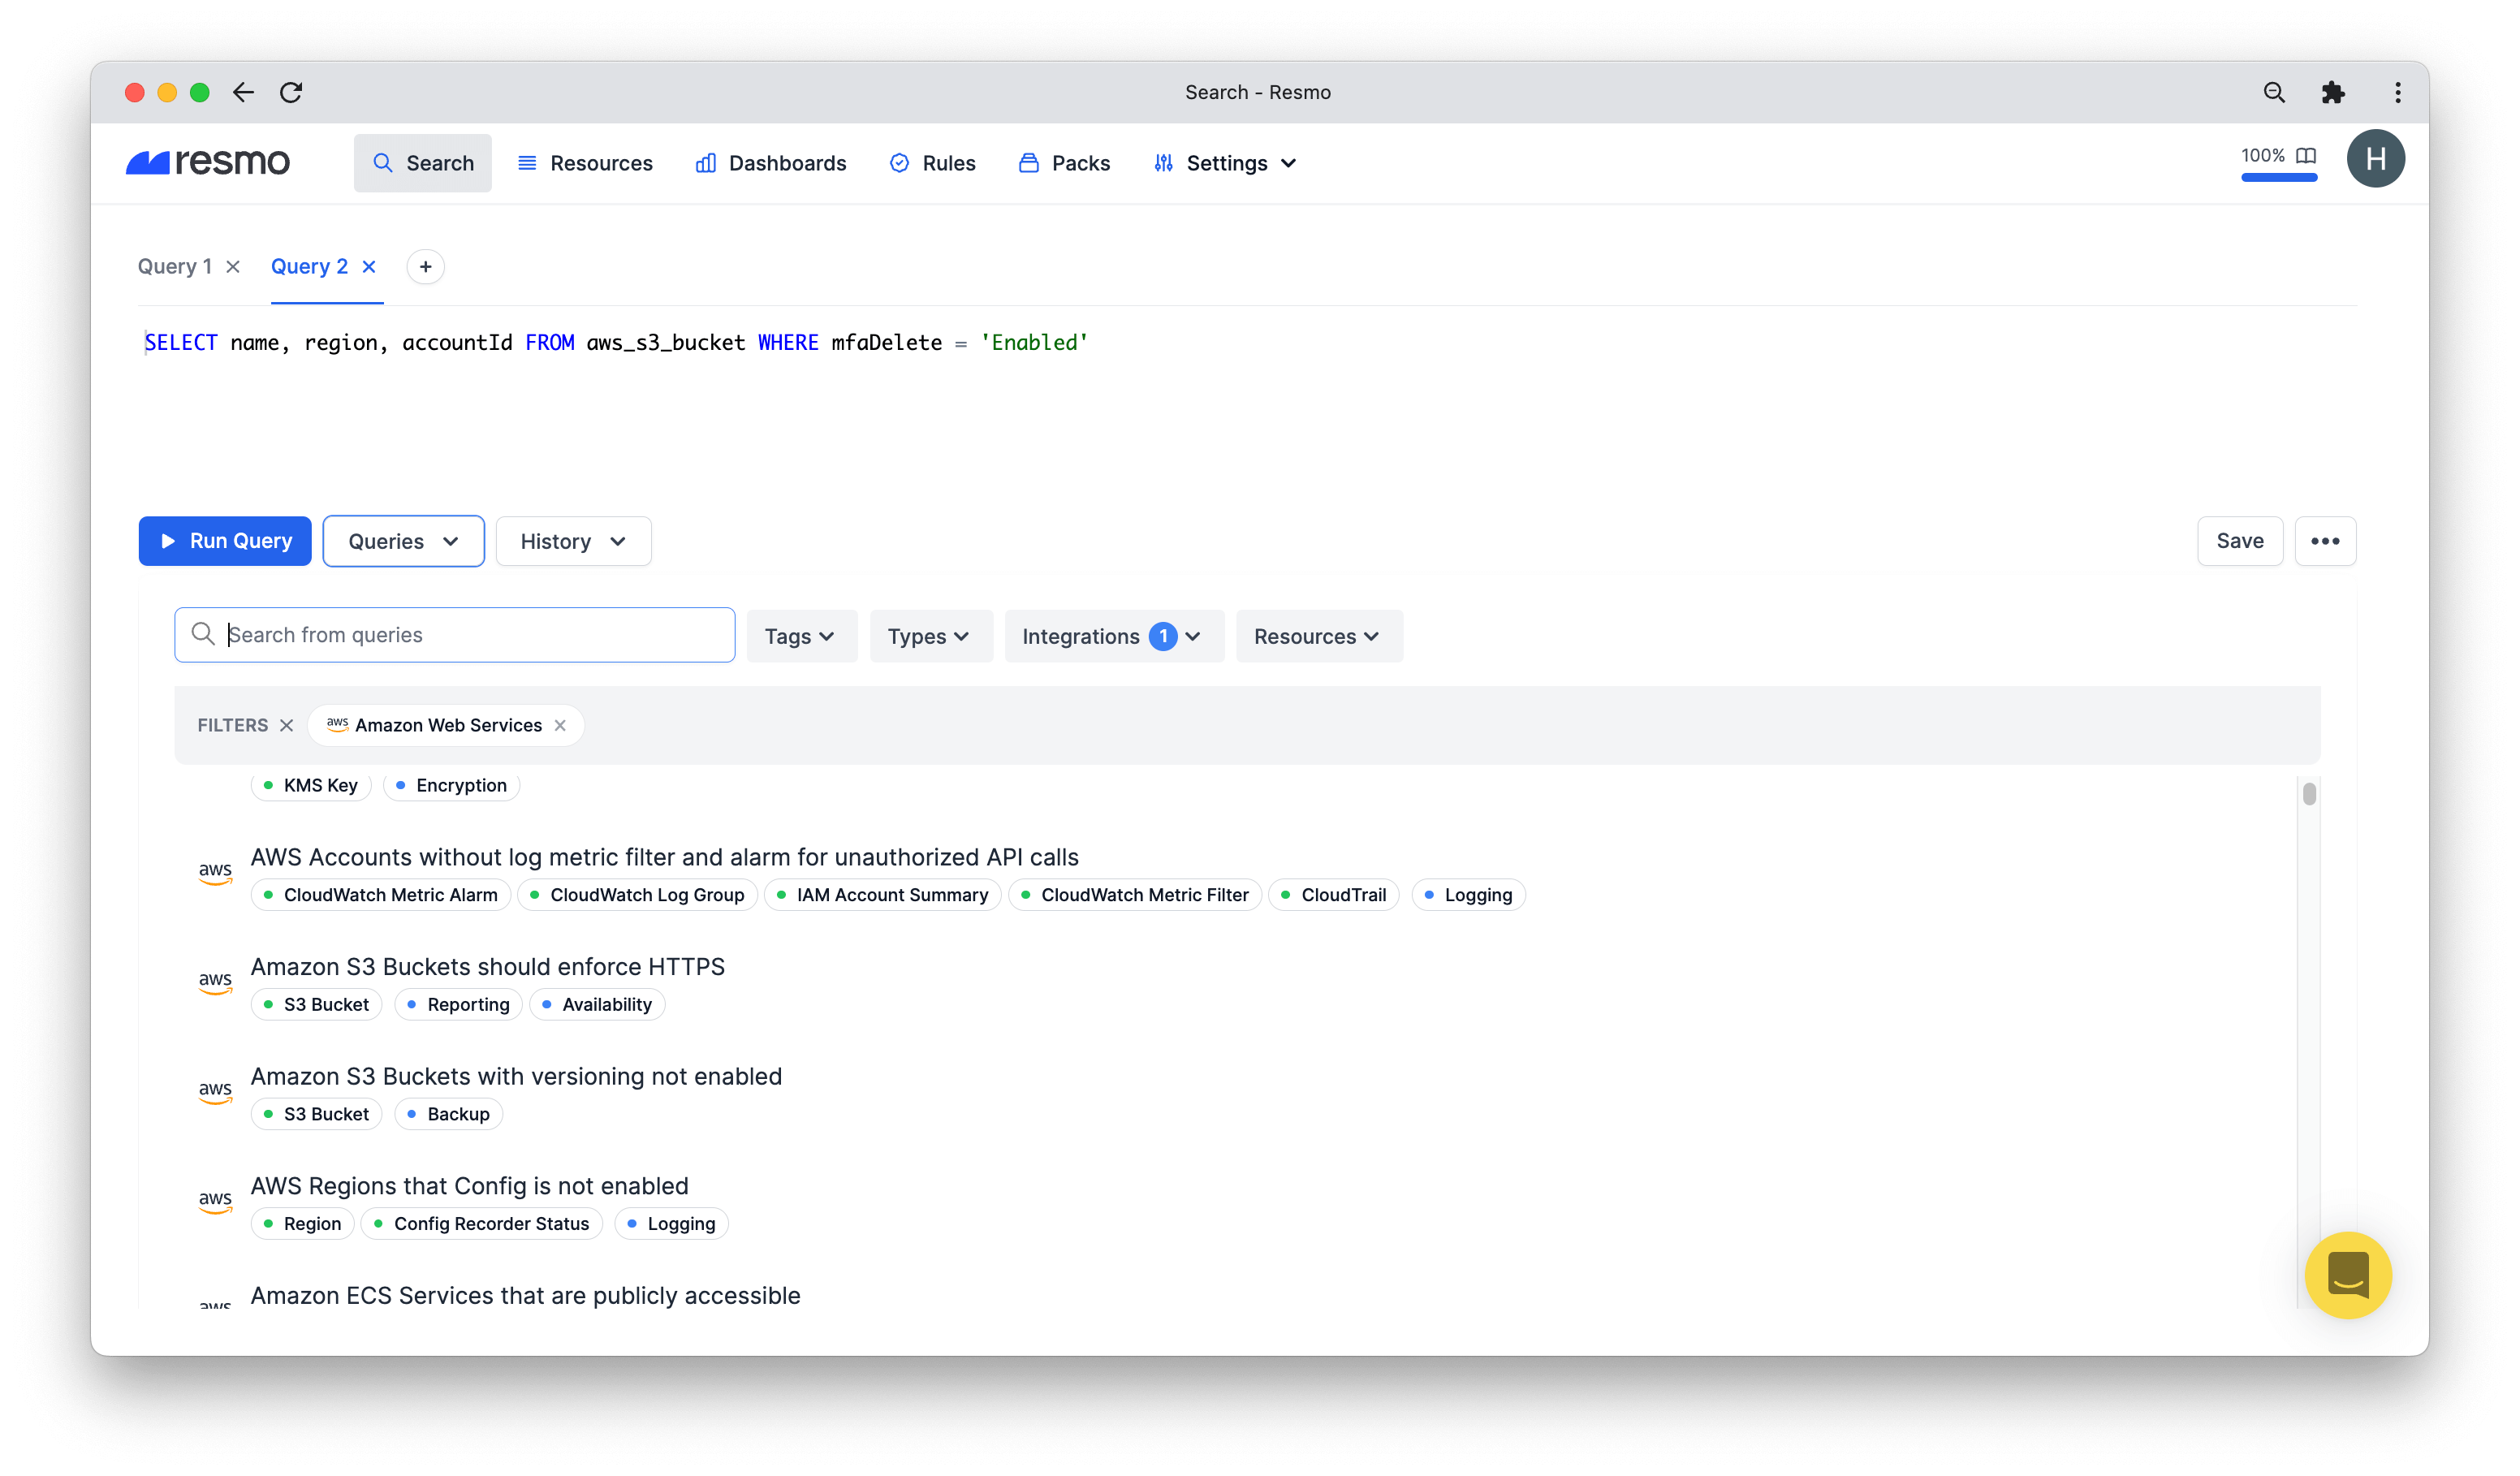2520x1476 pixels.
Task: Open the Dashboards nav item
Action: (771, 163)
